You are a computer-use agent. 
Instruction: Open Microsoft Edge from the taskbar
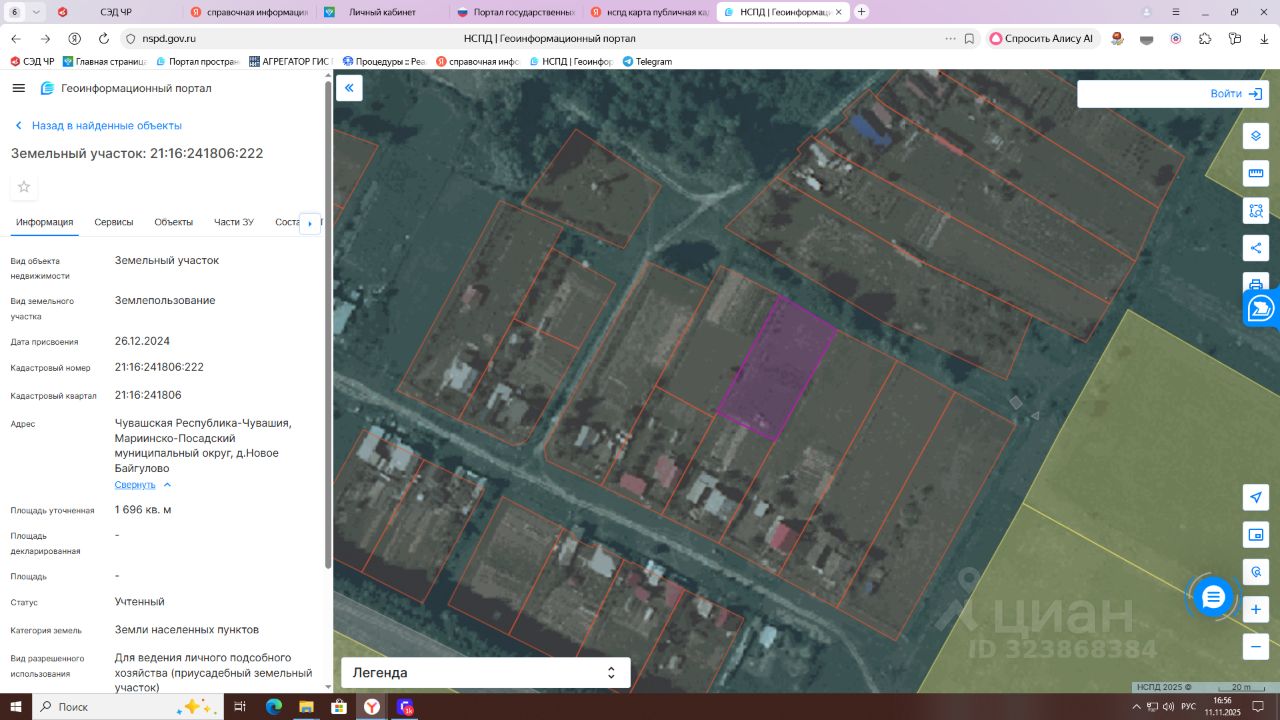pos(274,707)
